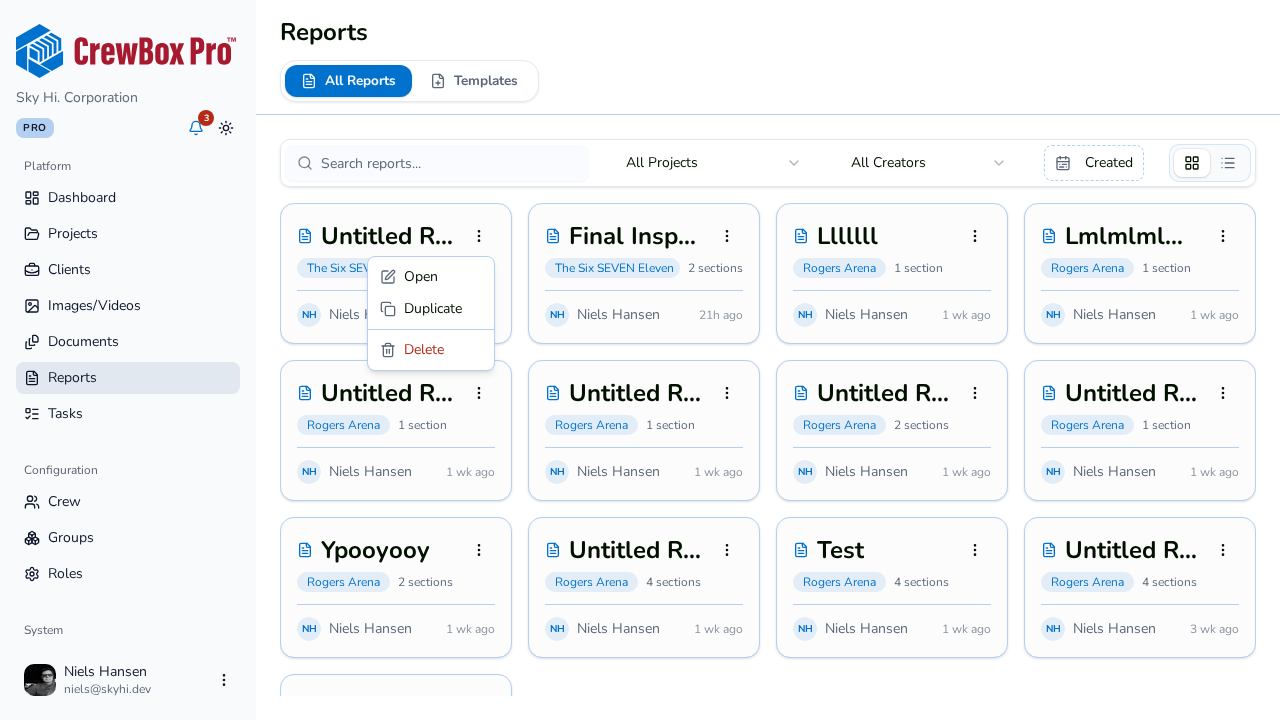
Task: Select Duplicate from the context menu
Action: [431, 309]
